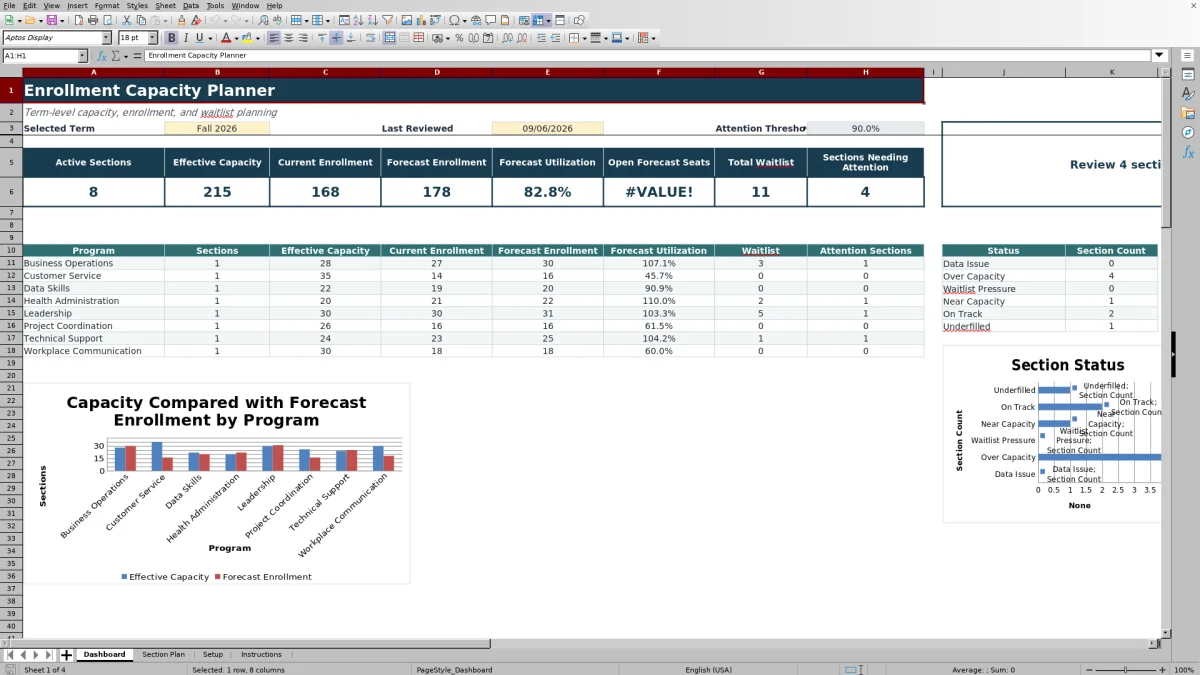The height and width of the screenshot is (675, 1200).
Task: Open the Paste dropdown arrow
Action: (x=166, y=20)
